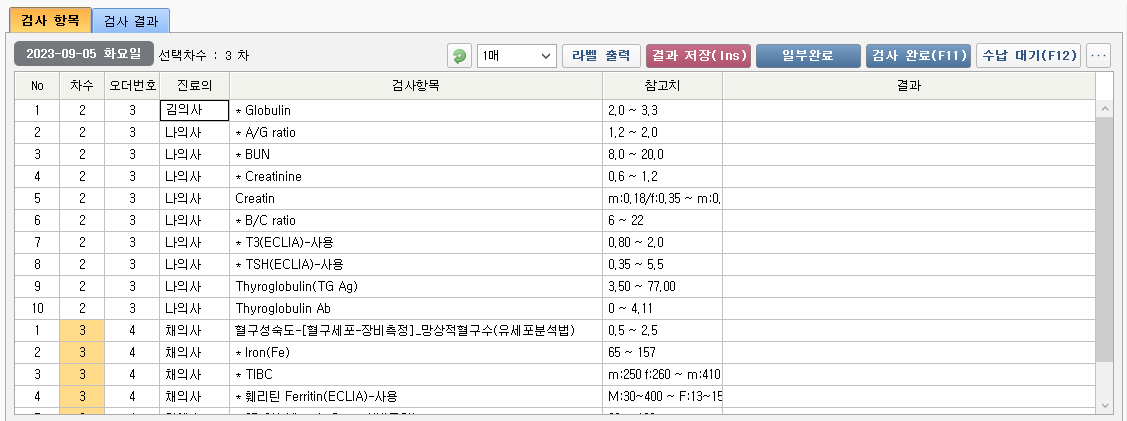Image resolution: width=1127 pixels, height=421 pixels.
Task: Click the green refresh icon
Action: [x=460, y=56]
